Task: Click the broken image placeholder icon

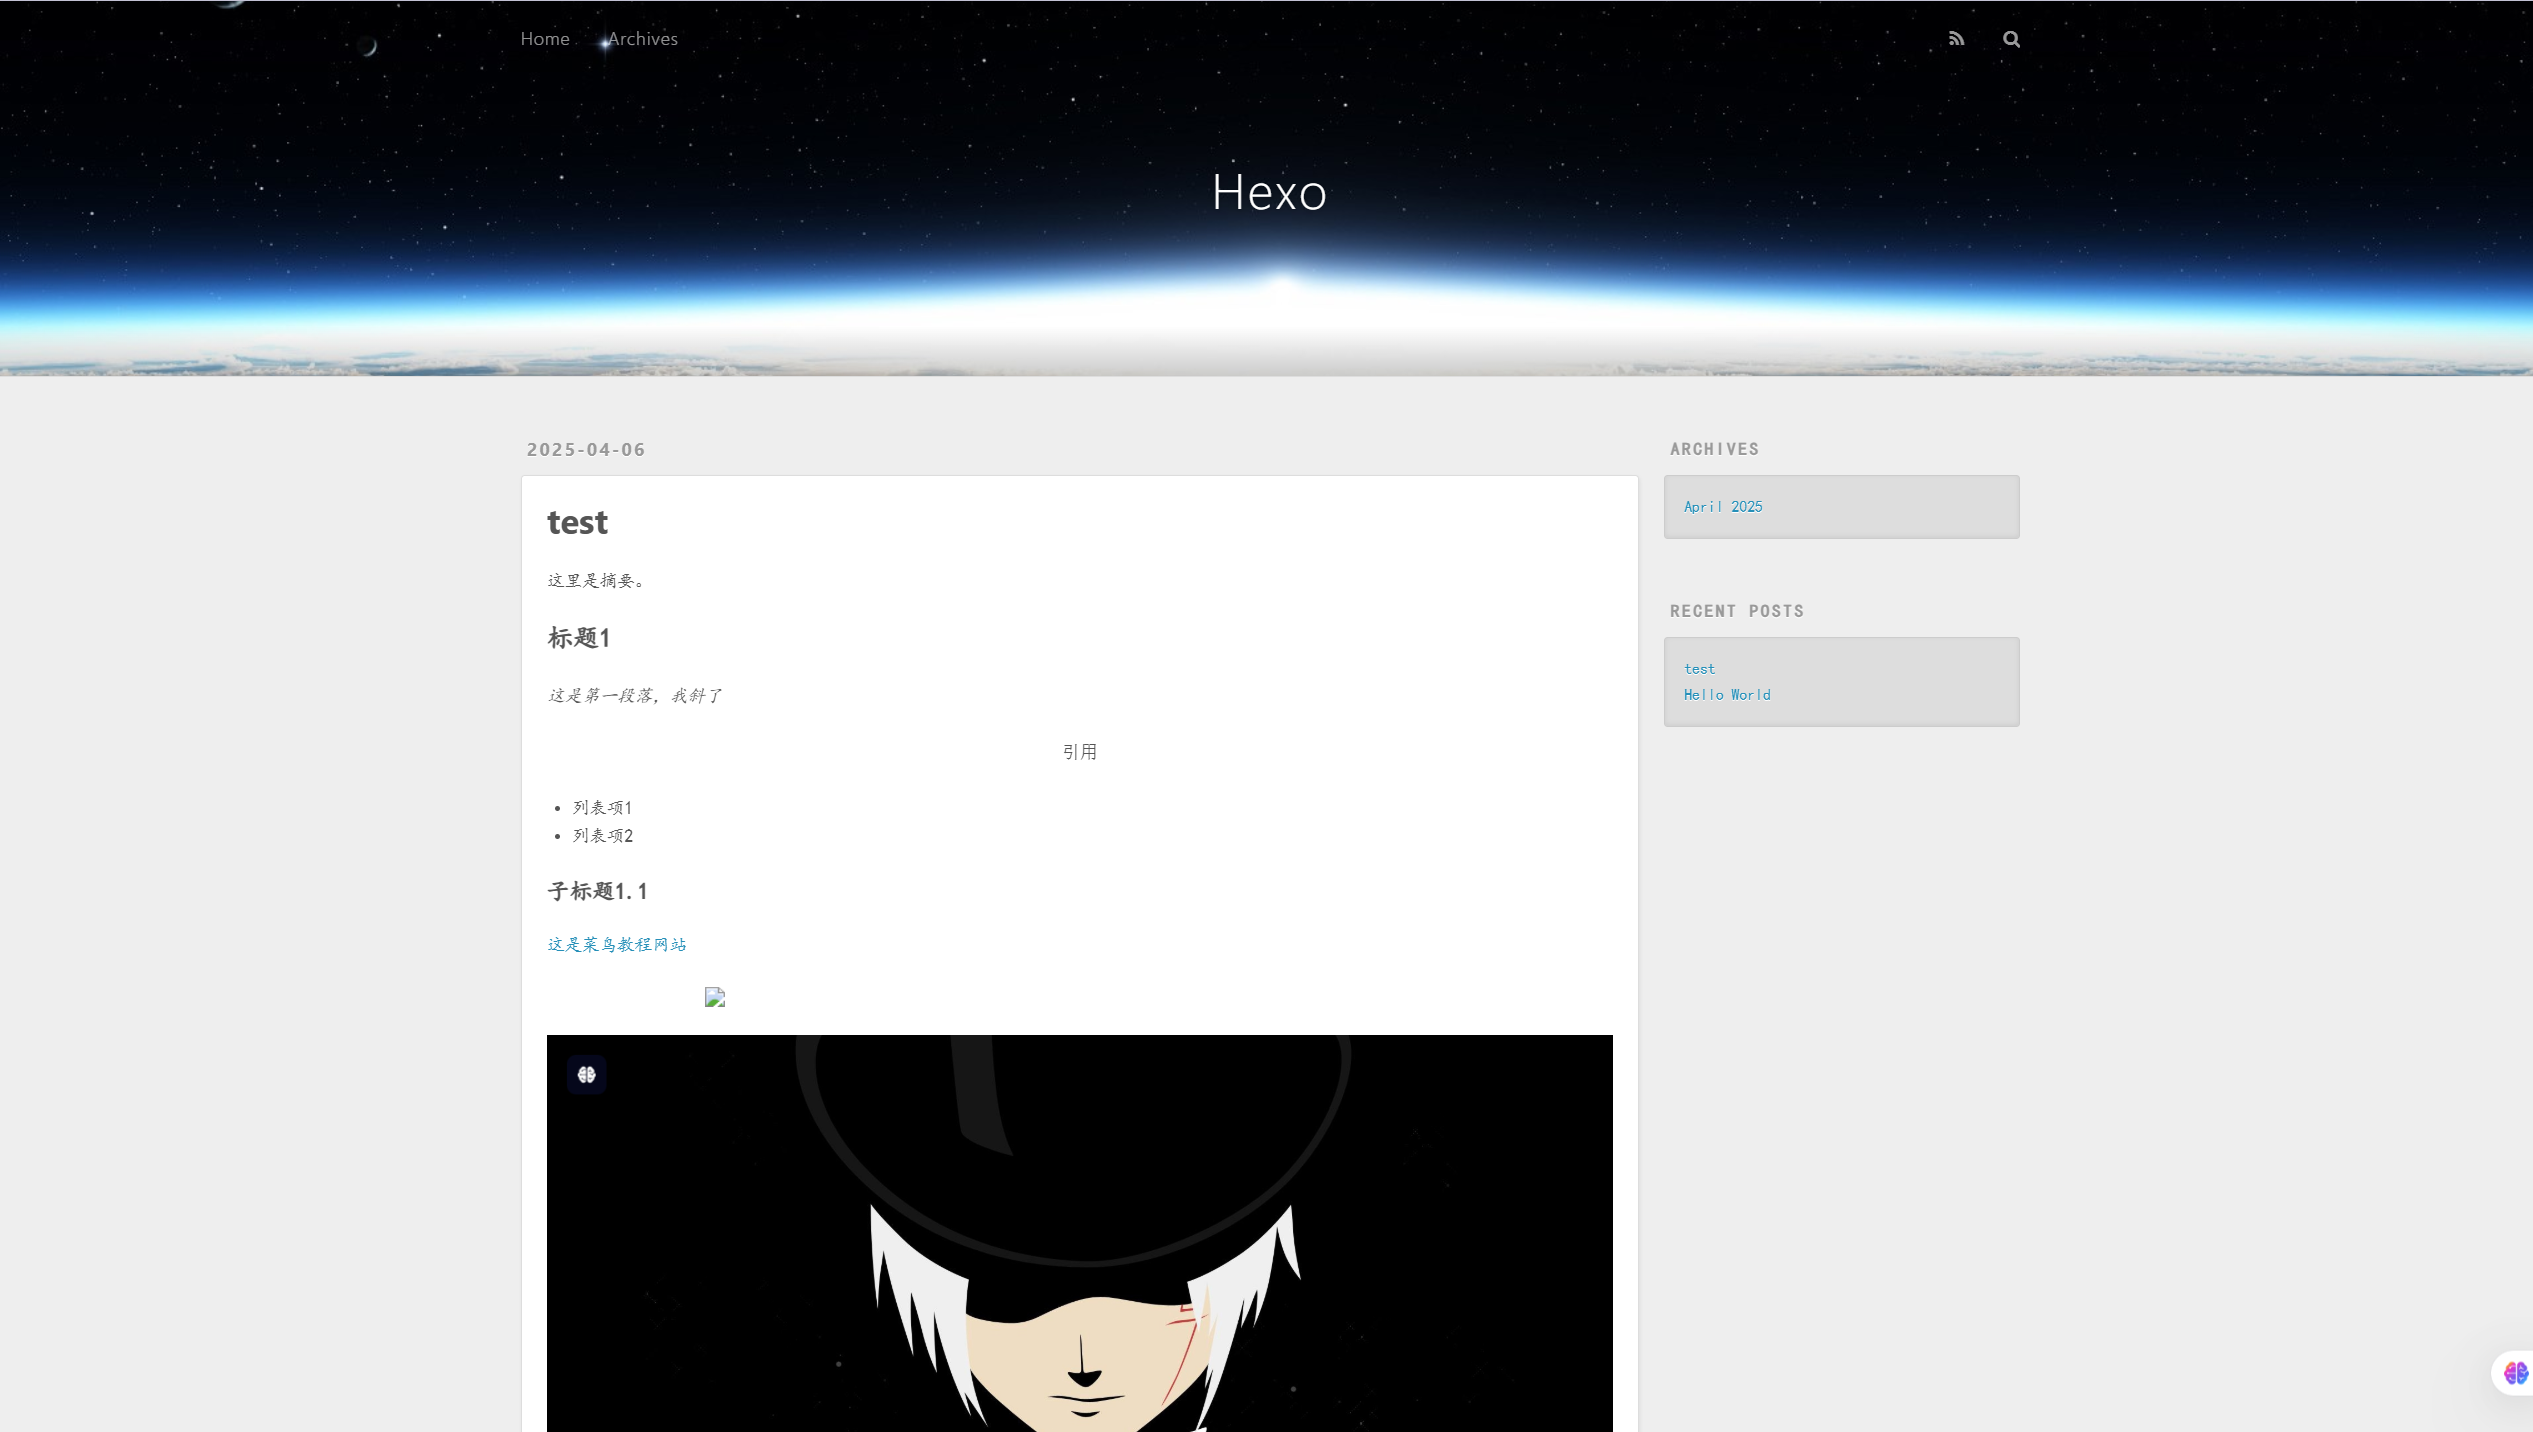Action: (714, 997)
